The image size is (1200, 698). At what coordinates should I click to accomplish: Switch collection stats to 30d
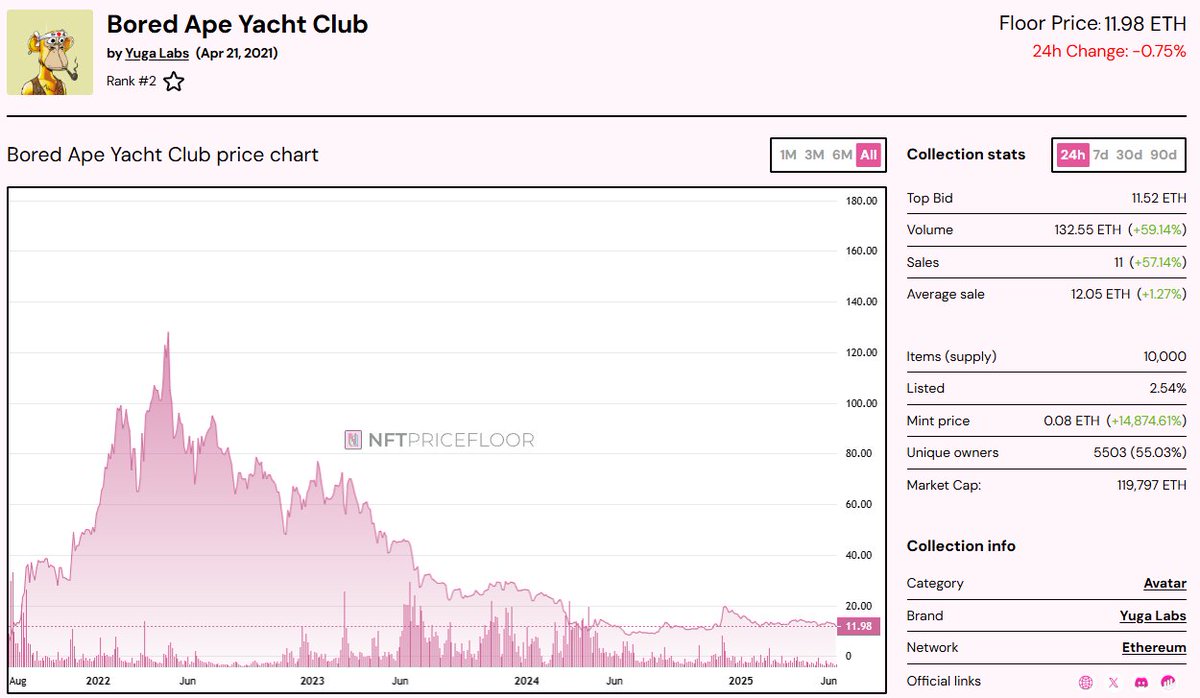click(1129, 155)
